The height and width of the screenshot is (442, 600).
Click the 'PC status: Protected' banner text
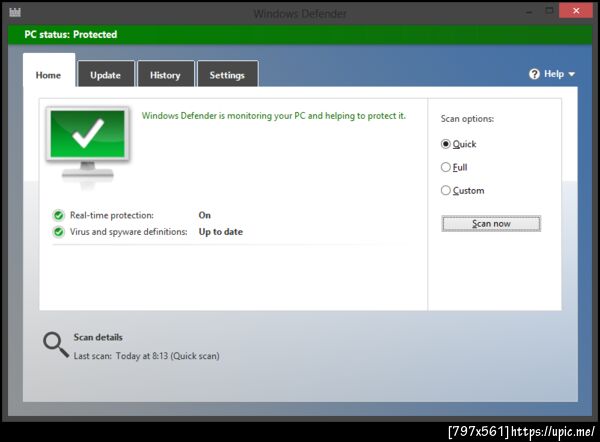click(71, 34)
